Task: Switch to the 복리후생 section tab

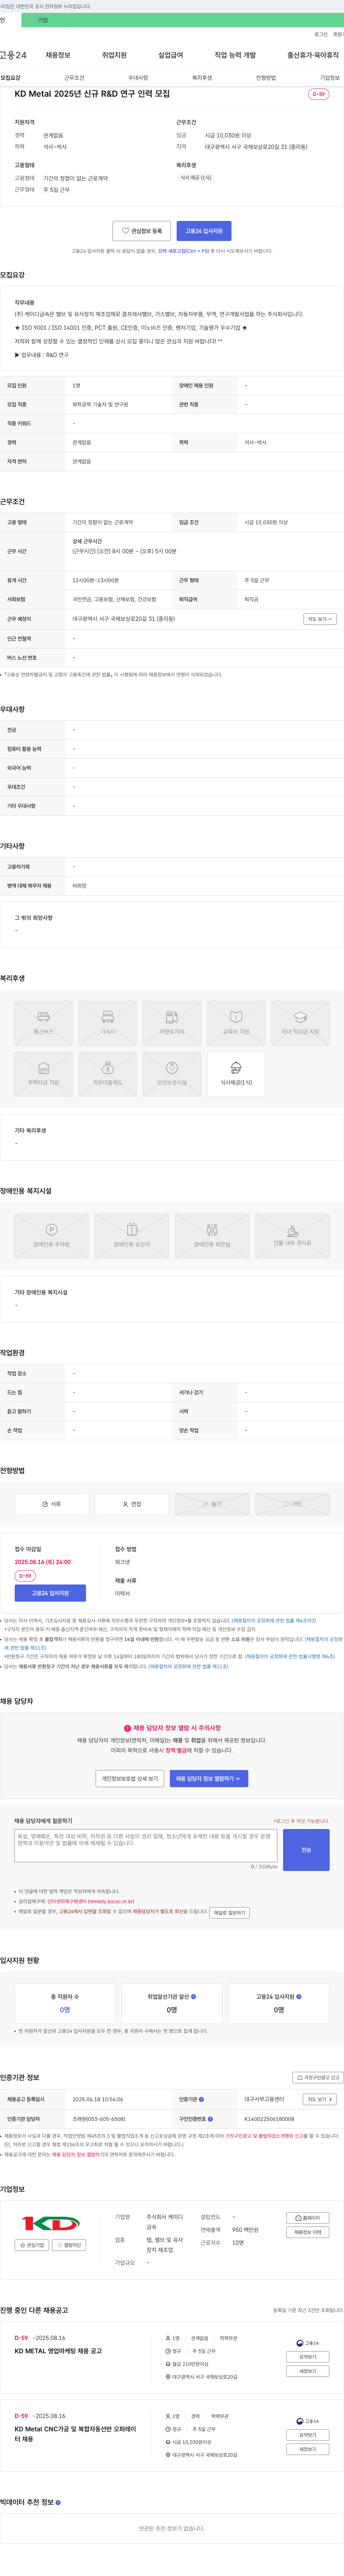Action: click(x=202, y=77)
